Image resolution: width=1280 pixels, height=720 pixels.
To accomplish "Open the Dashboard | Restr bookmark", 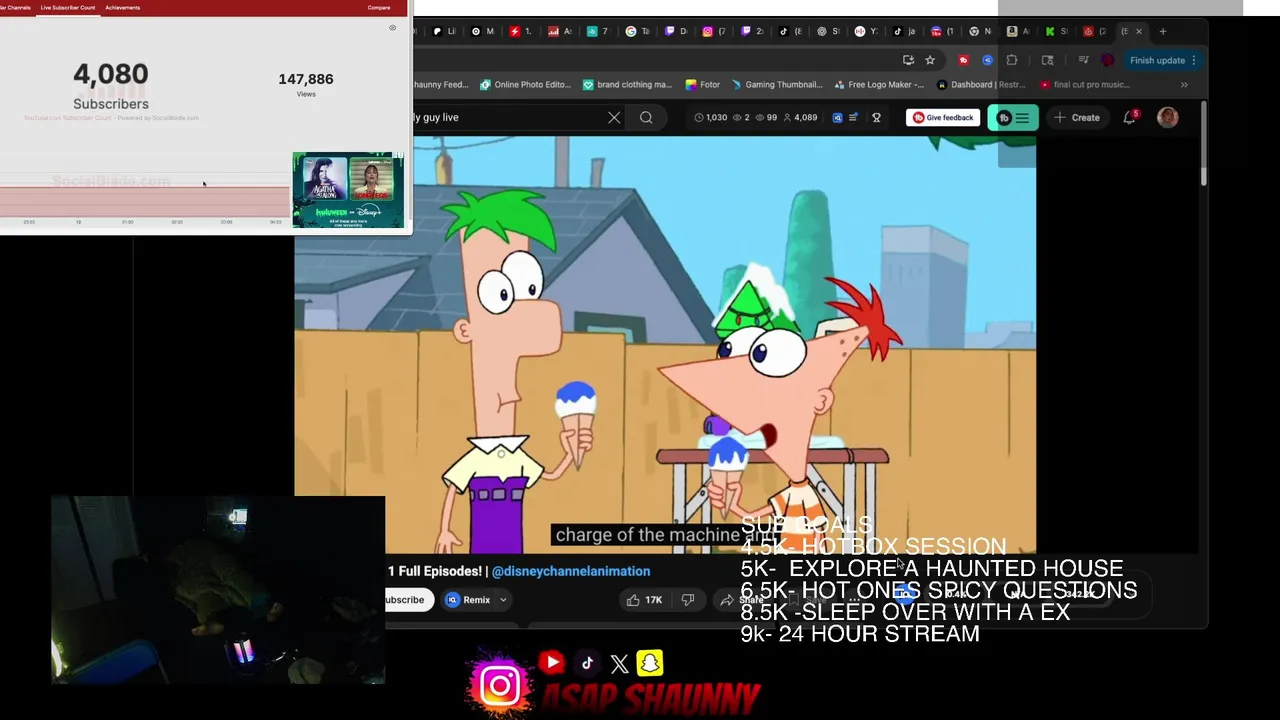I will tap(980, 85).
